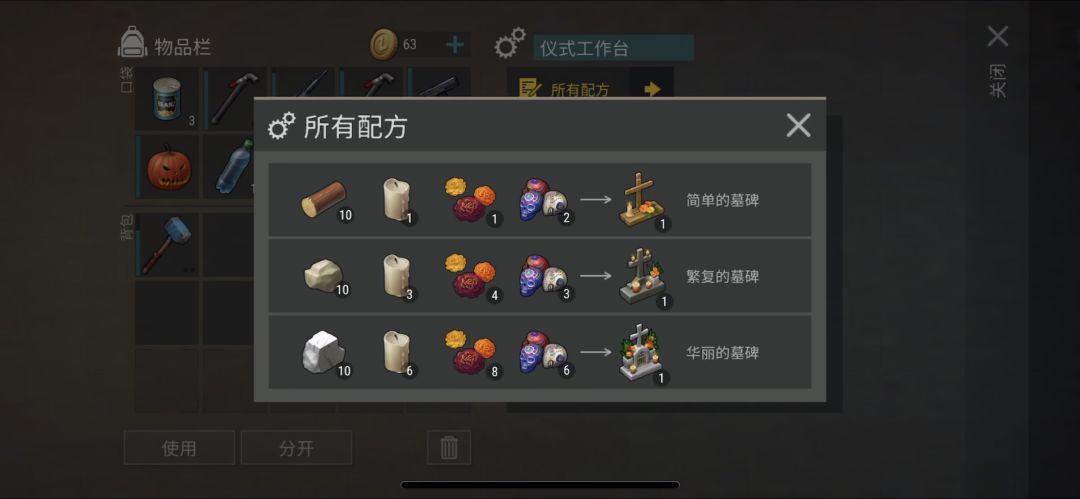Pick the blue sledgehammer in backpack
Screen dimensions: 1080x499
[166, 243]
